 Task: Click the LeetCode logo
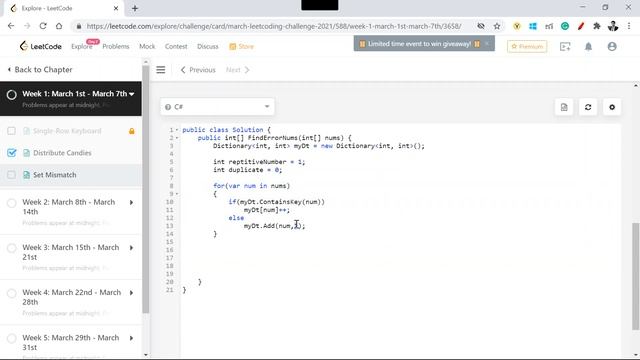coord(40,46)
